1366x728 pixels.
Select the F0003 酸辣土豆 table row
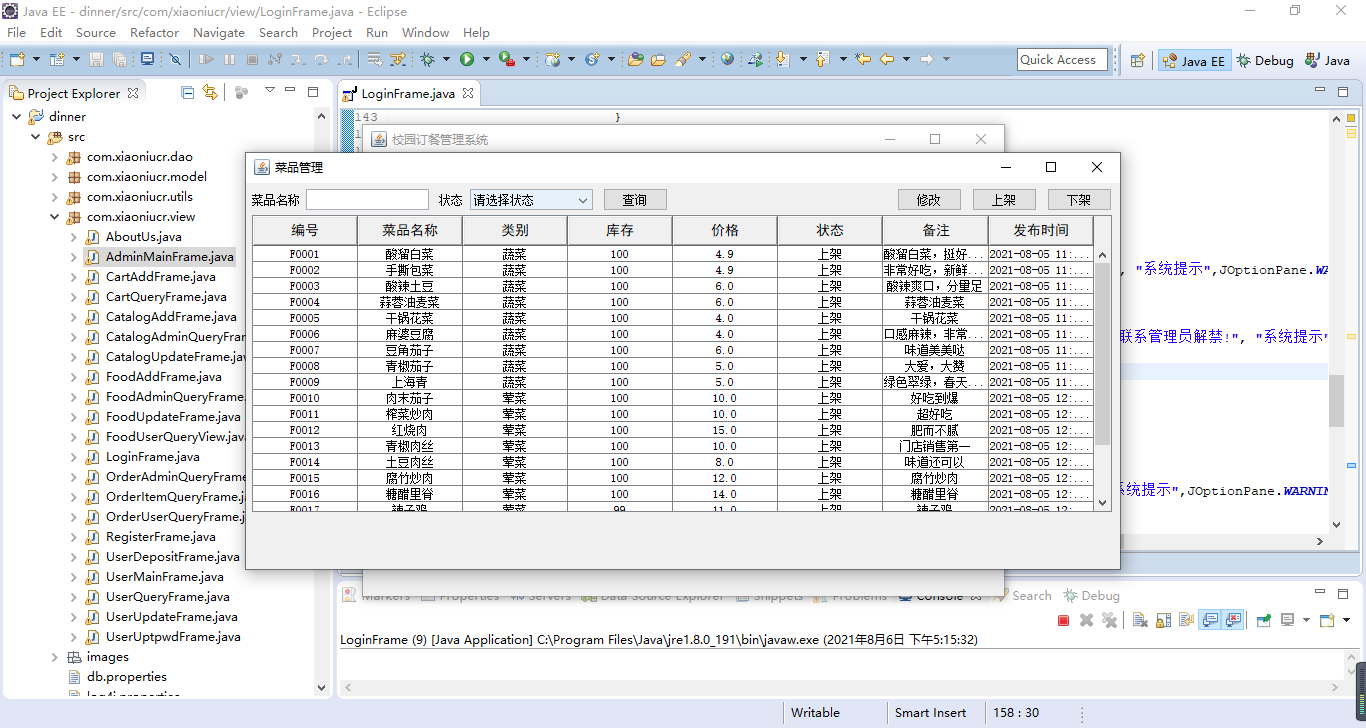coord(673,286)
